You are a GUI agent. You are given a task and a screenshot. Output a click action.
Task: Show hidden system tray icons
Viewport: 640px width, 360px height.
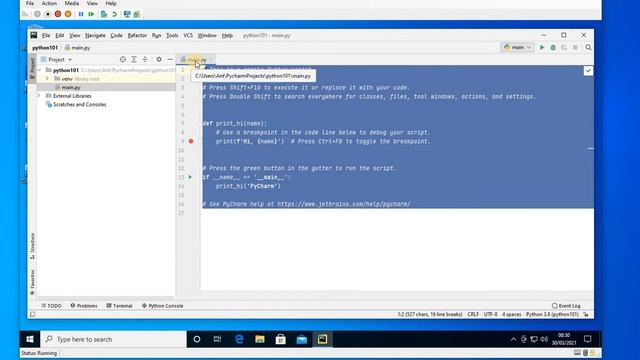513,339
